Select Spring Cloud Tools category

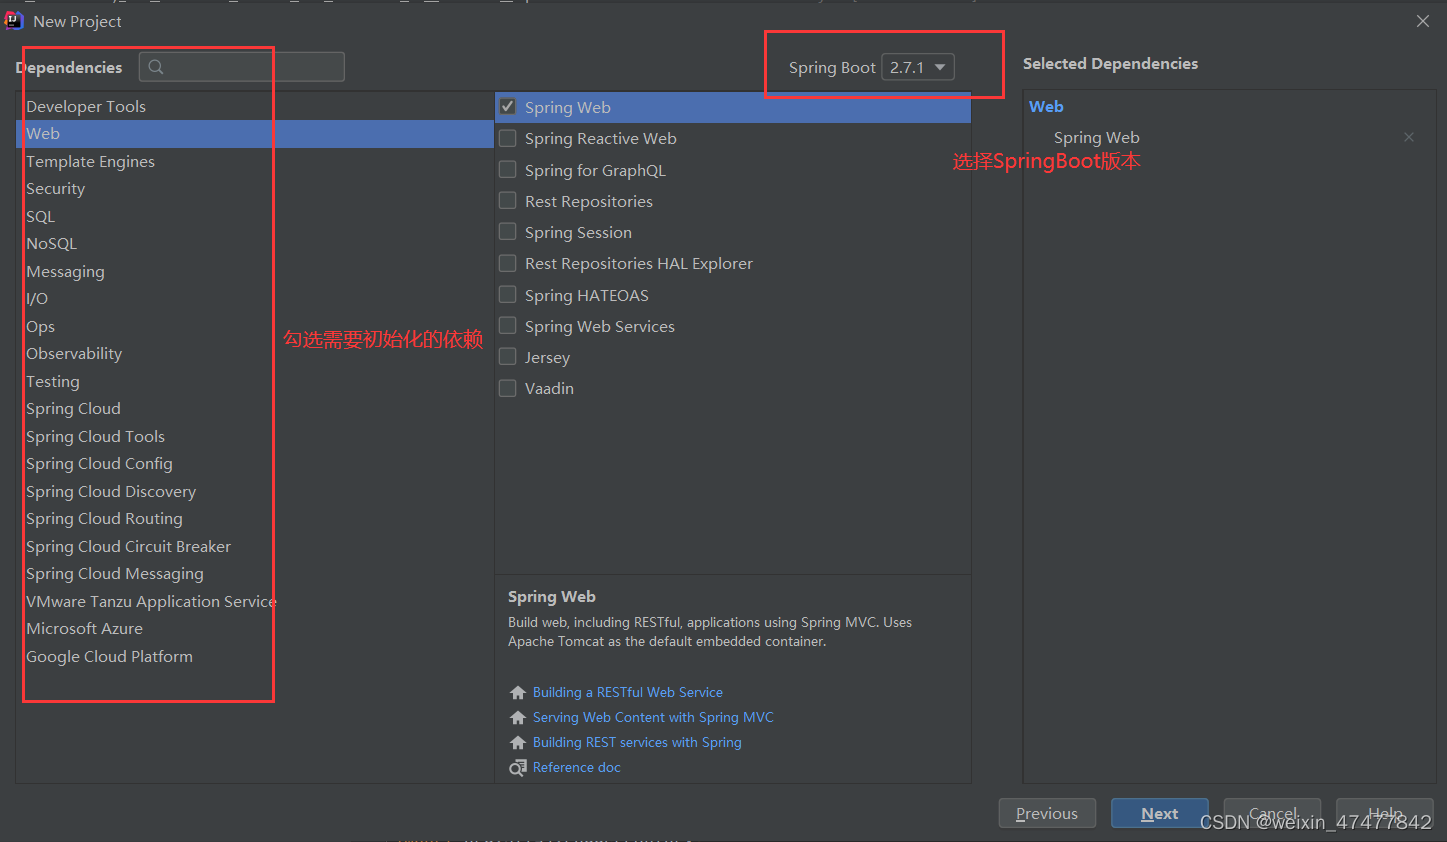coord(255,436)
